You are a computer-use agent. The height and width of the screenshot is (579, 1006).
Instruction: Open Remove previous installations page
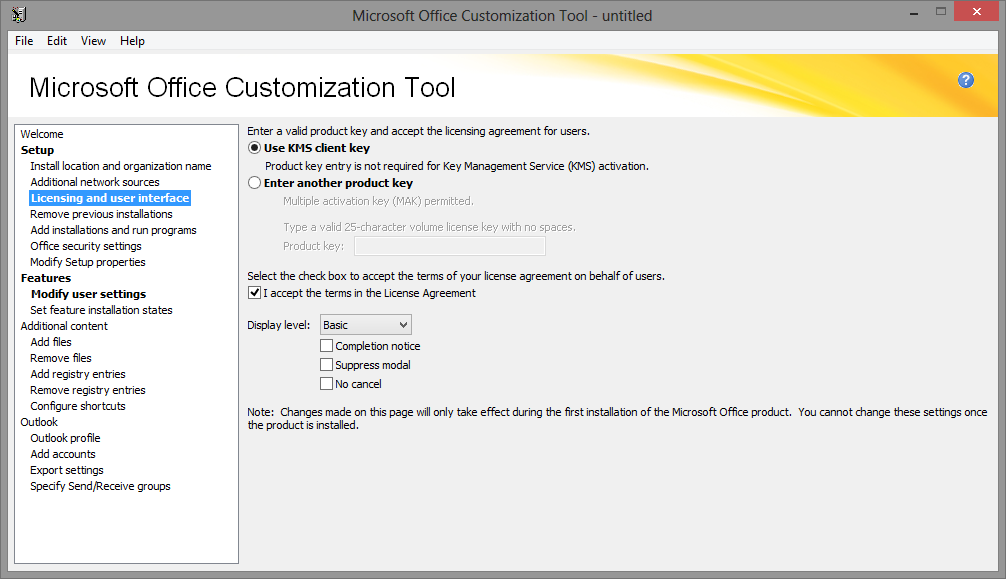click(x=101, y=214)
